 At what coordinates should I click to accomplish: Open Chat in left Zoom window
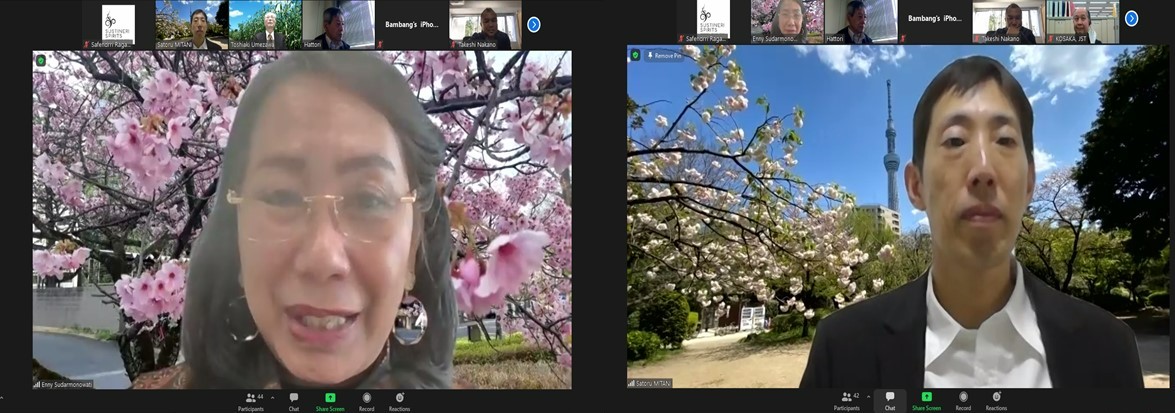point(294,402)
